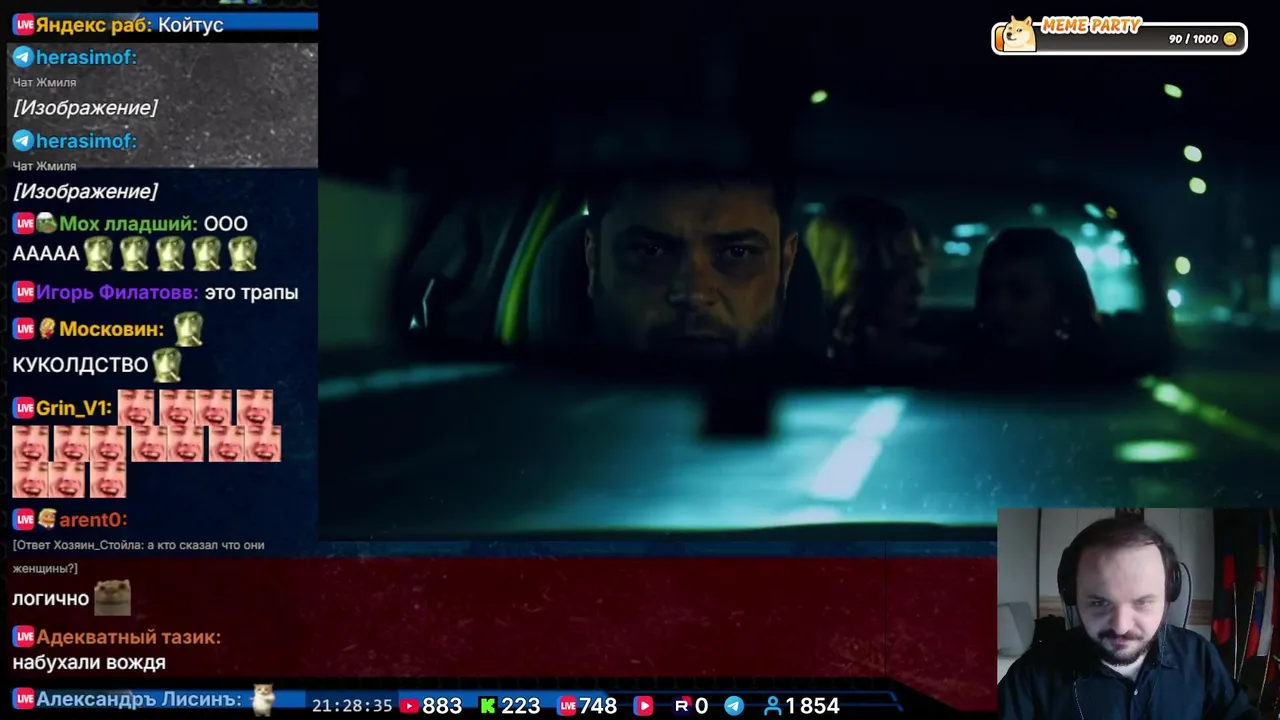Viewport: 1280px width, 720px height.
Task: Click LIVE badge beside Grin_V1
Action: click(x=23, y=408)
